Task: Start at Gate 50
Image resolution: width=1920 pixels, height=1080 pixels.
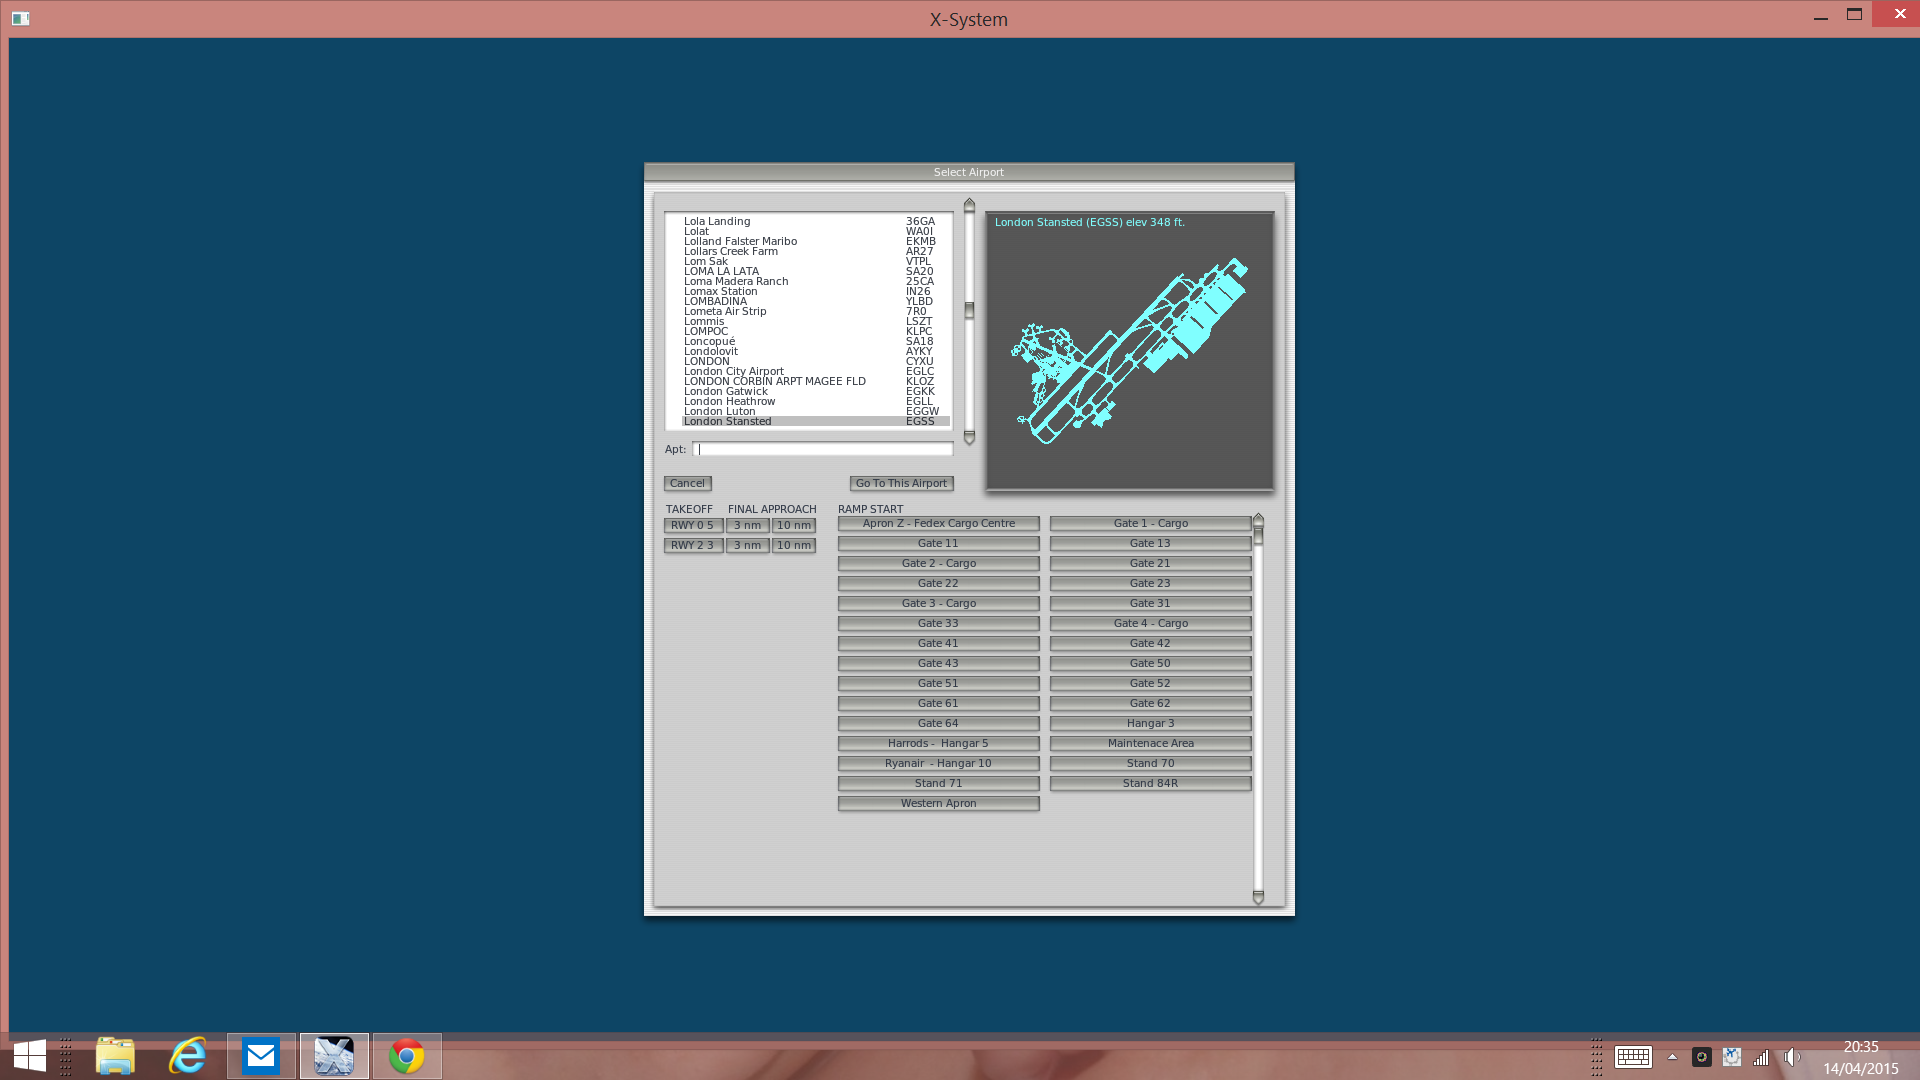Action: coord(1151,663)
